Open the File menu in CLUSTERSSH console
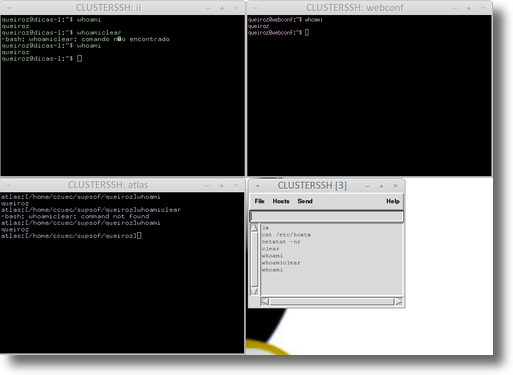 point(259,201)
